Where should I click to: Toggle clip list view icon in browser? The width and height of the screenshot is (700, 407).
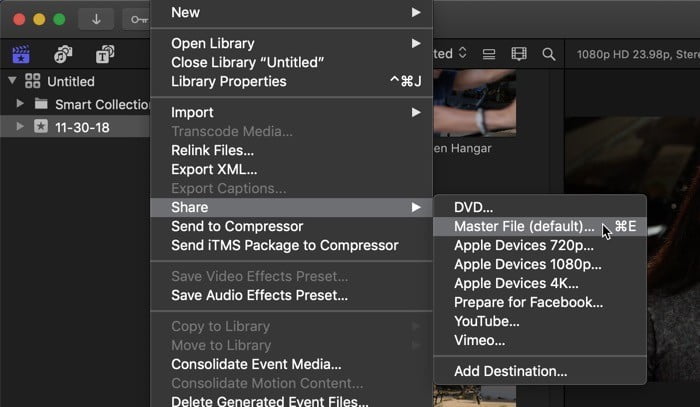click(x=489, y=54)
